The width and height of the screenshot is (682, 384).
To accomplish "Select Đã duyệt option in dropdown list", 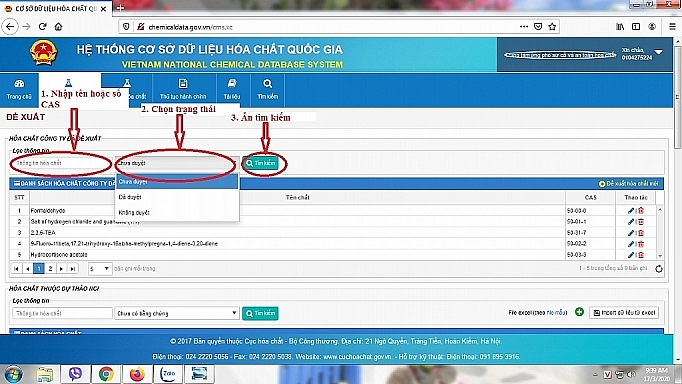I will pos(177,197).
